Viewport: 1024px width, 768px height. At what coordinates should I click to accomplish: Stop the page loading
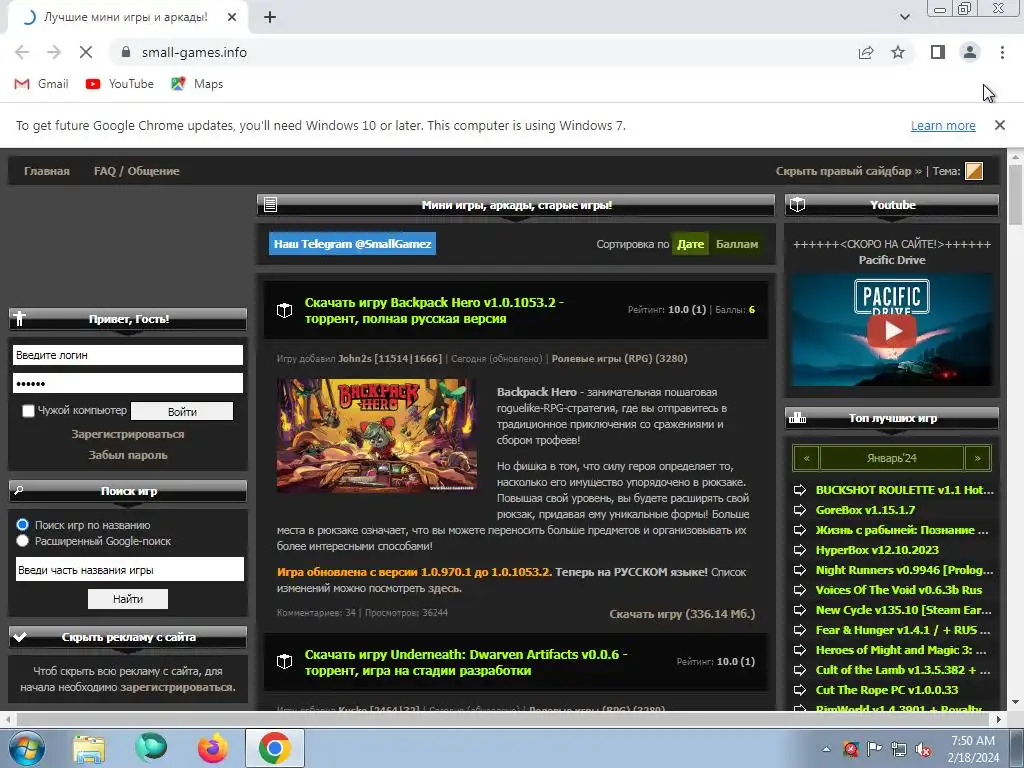pos(86,52)
